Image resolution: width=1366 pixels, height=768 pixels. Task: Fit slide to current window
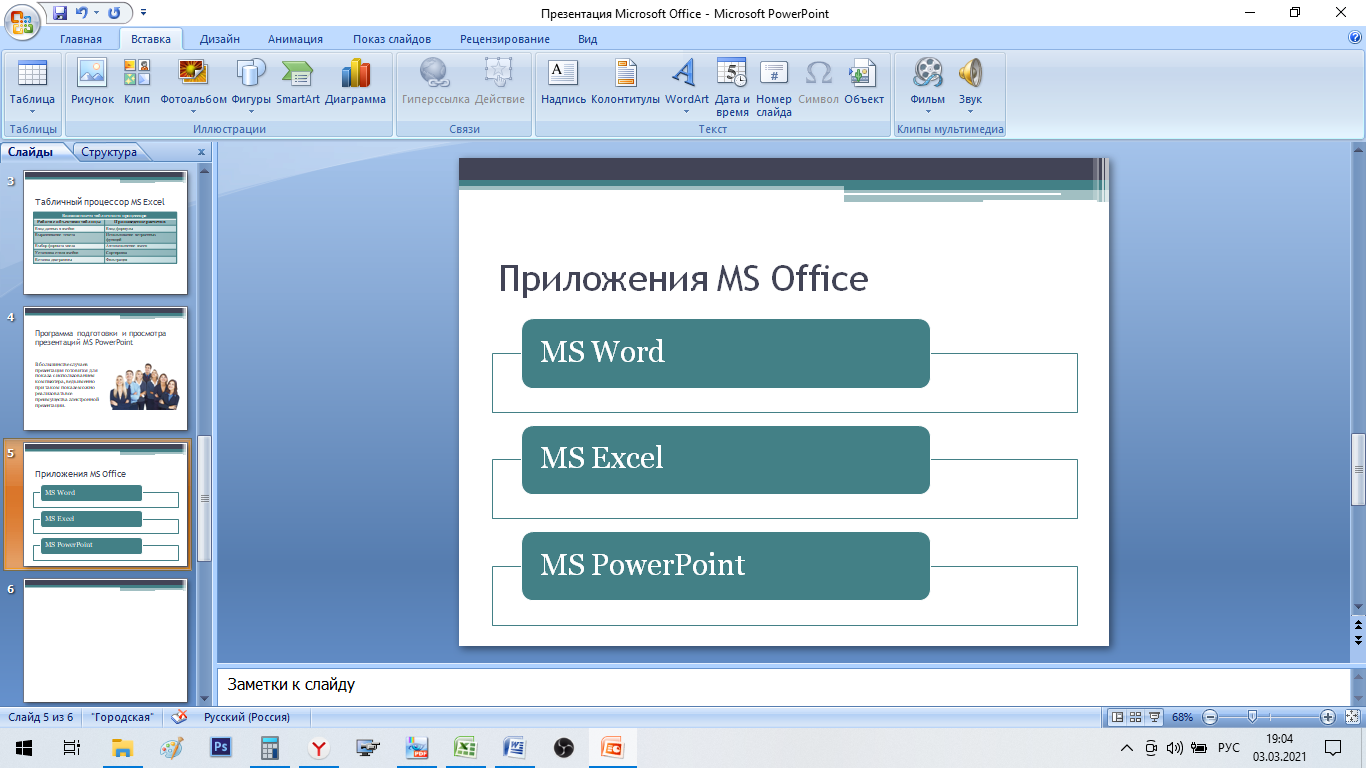1351,717
